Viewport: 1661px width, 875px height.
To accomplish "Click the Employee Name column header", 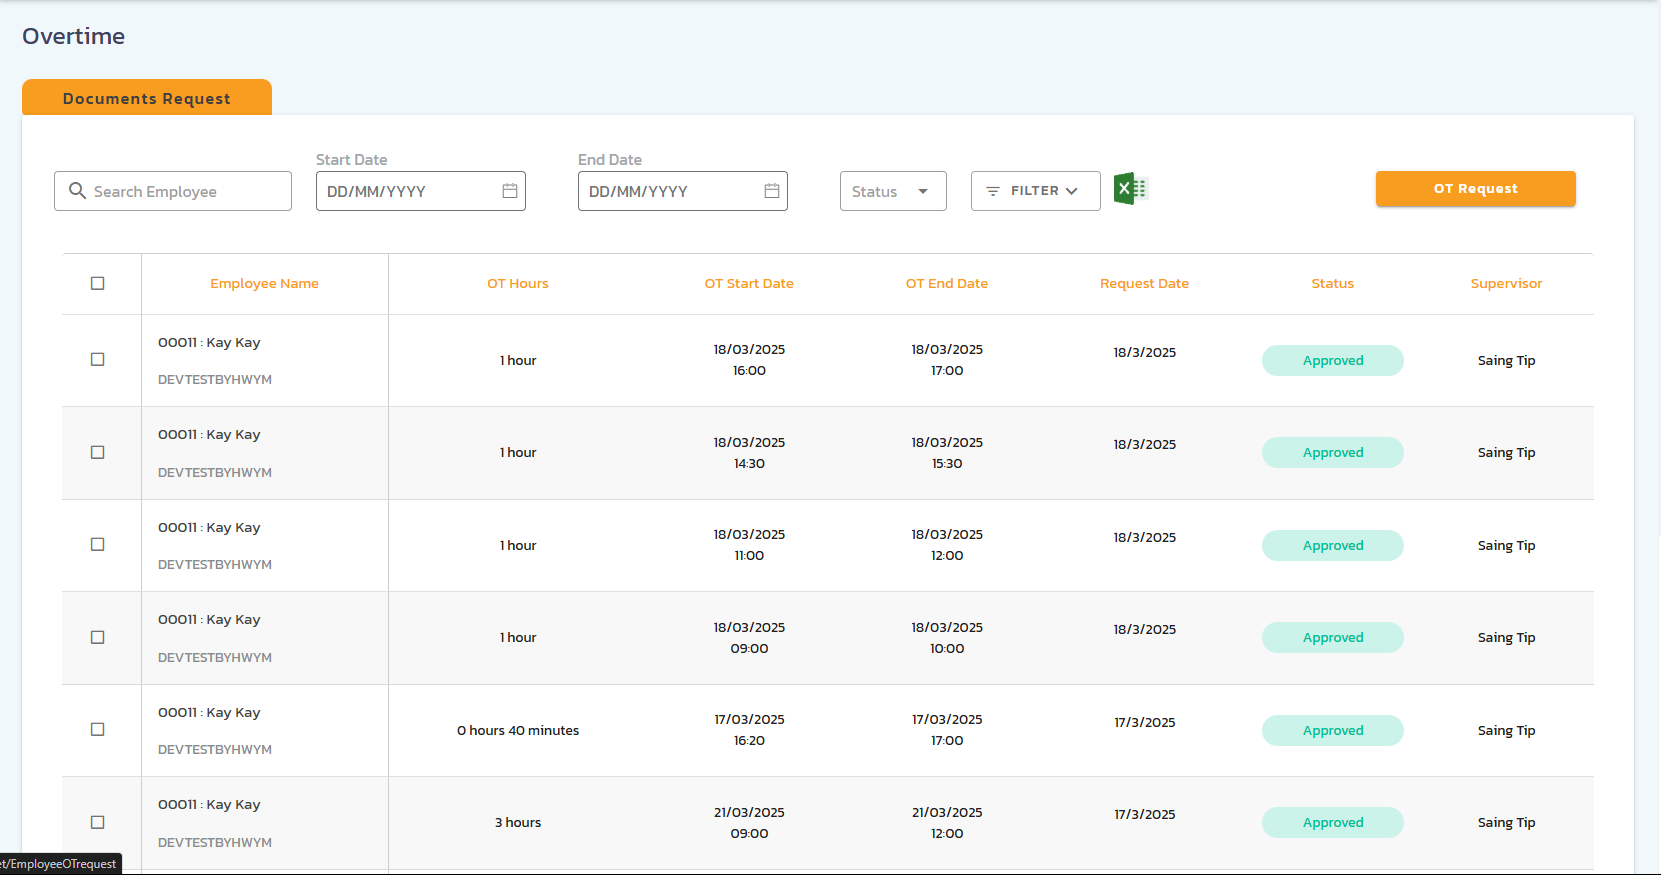I will click(264, 284).
